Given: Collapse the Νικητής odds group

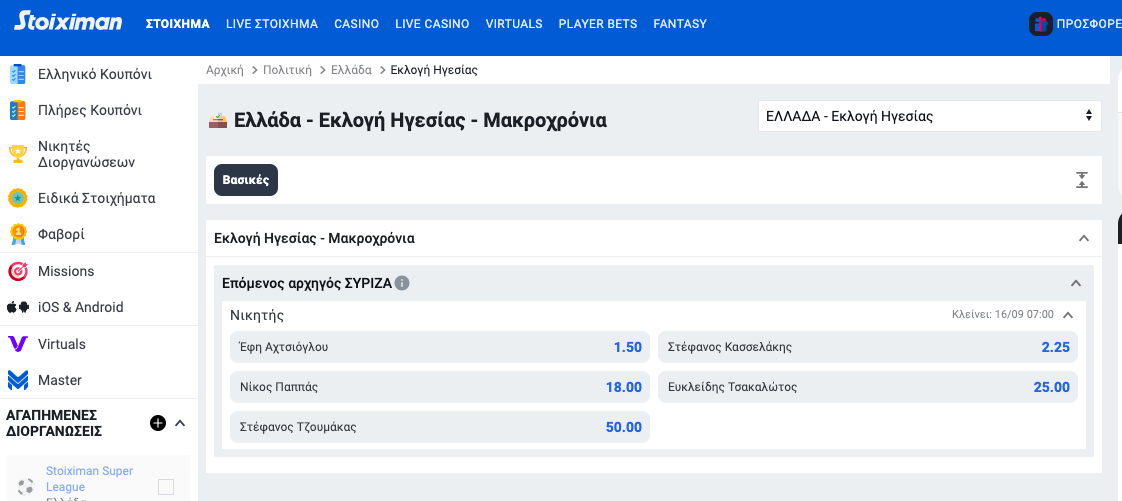Looking at the screenshot, I should coord(1068,315).
